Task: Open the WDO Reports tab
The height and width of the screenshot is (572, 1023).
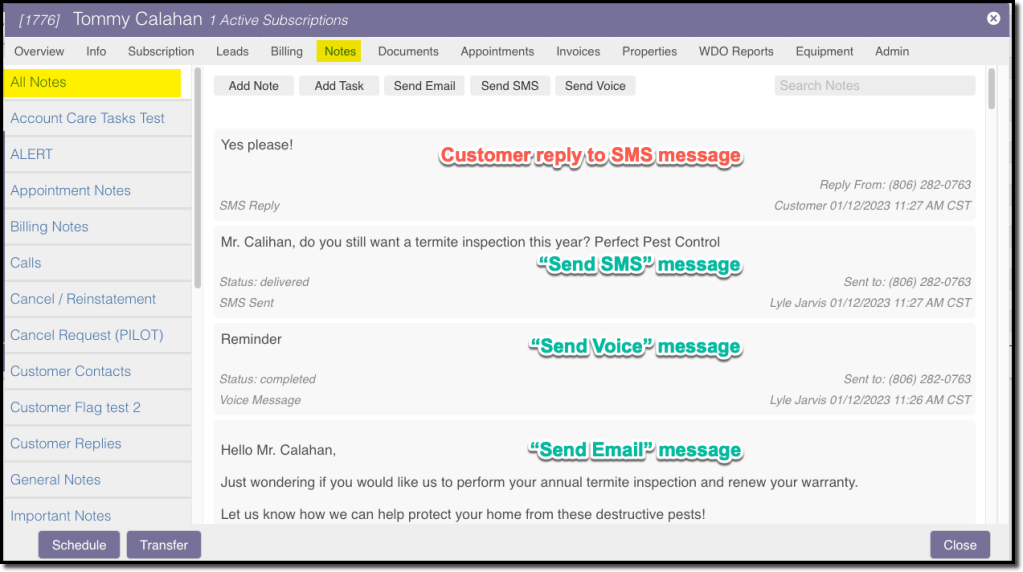Action: pos(736,51)
